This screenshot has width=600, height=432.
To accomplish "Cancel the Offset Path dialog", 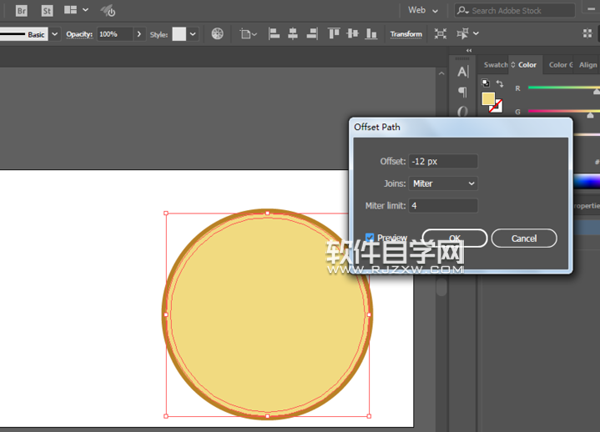I will click(x=525, y=239).
